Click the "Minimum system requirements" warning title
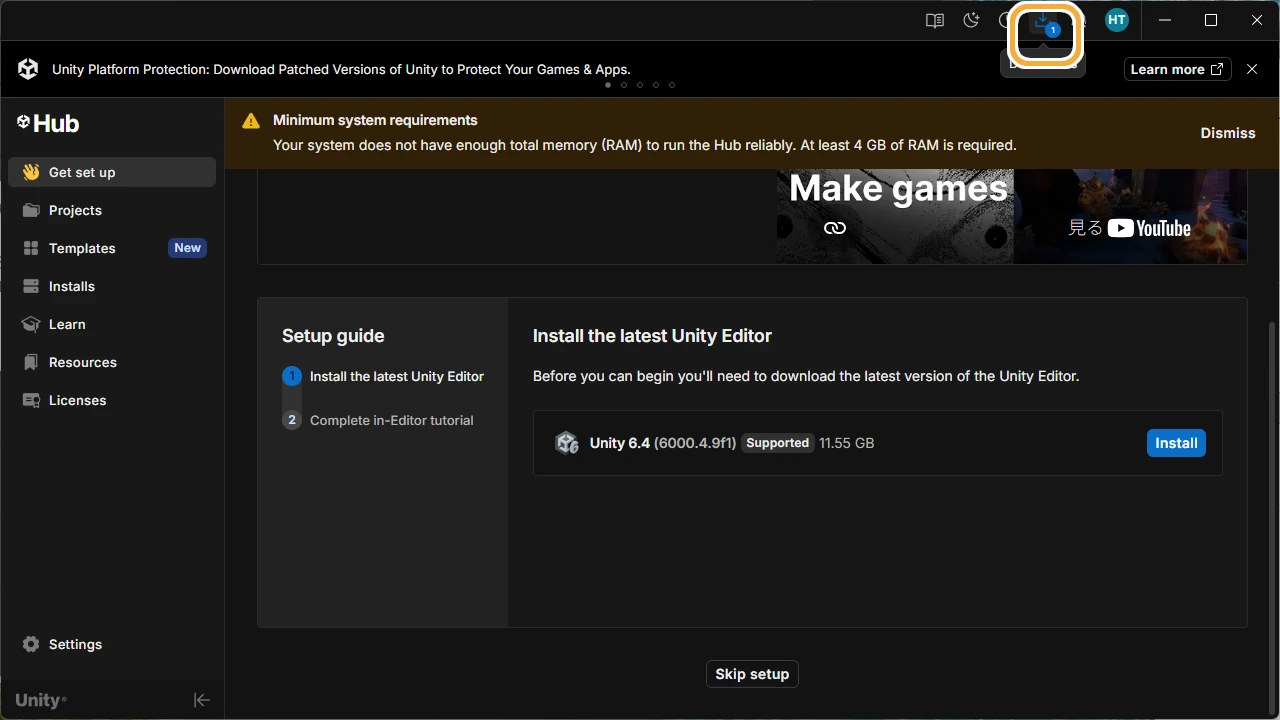The image size is (1280, 720). tap(375, 120)
